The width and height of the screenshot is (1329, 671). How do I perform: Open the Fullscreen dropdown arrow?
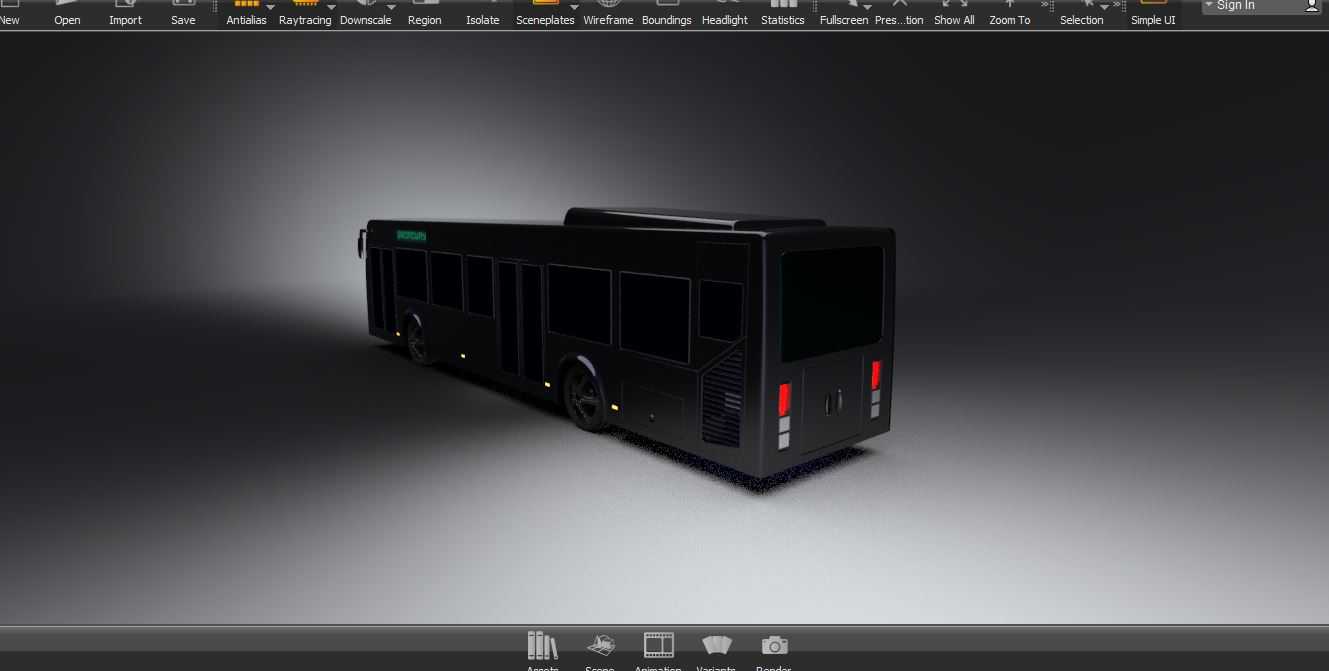point(867,7)
